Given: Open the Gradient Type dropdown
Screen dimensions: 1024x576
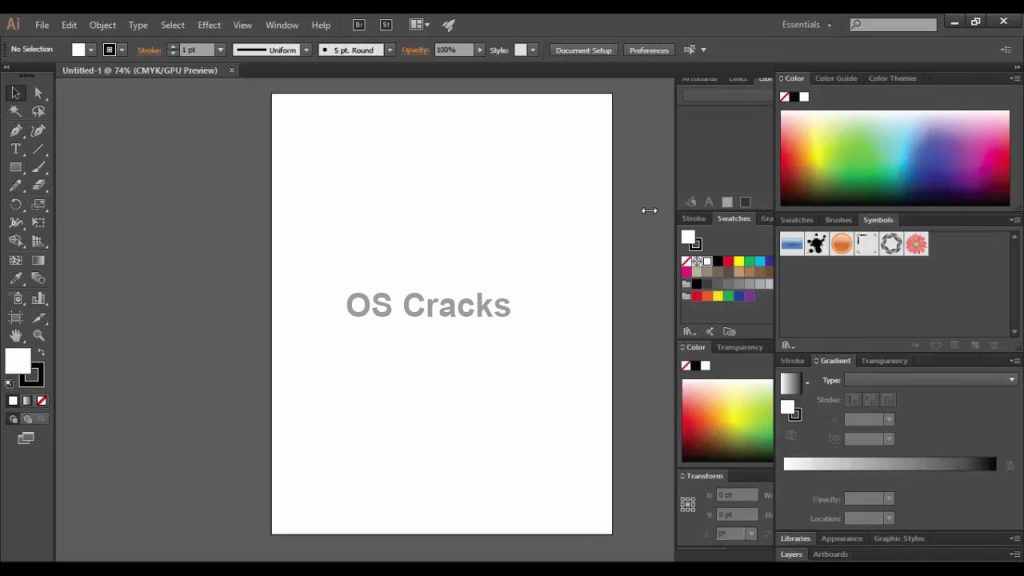Looking at the screenshot, I should click(x=931, y=379).
